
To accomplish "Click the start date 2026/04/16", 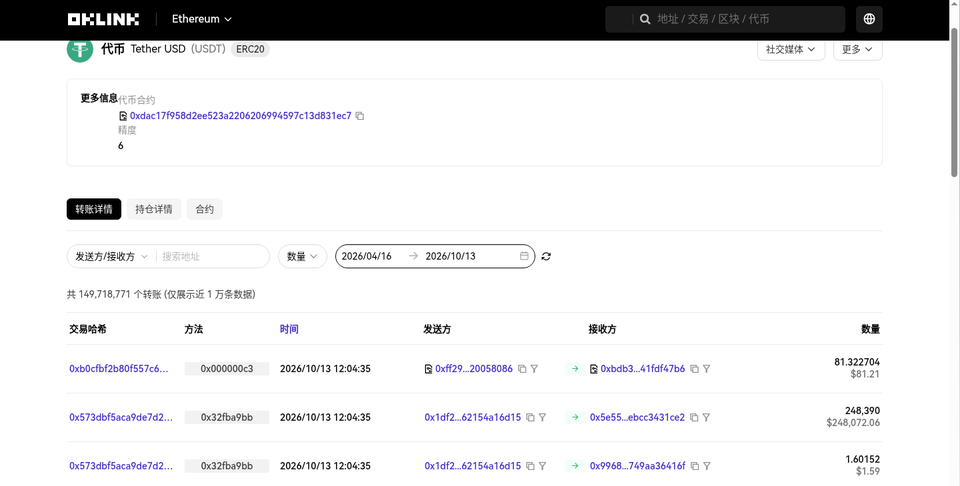I will [x=367, y=256].
